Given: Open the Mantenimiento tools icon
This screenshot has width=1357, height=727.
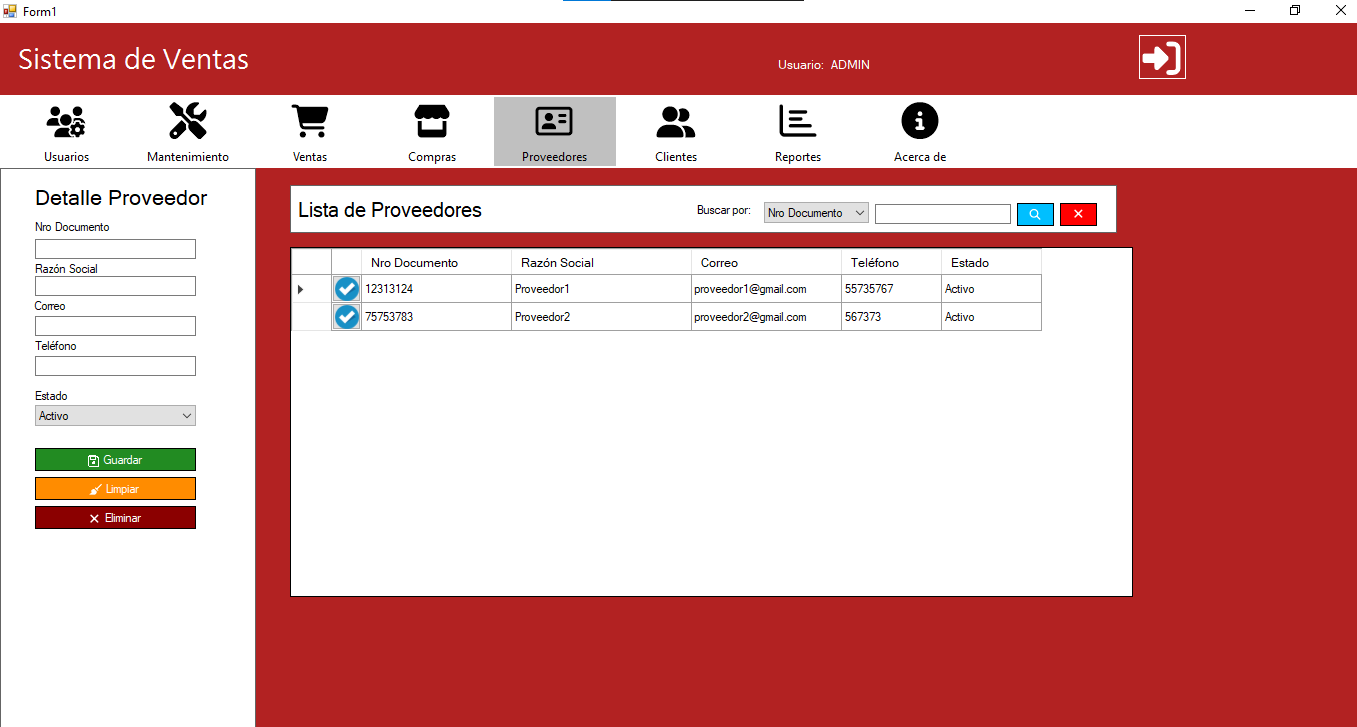Looking at the screenshot, I should point(188,122).
